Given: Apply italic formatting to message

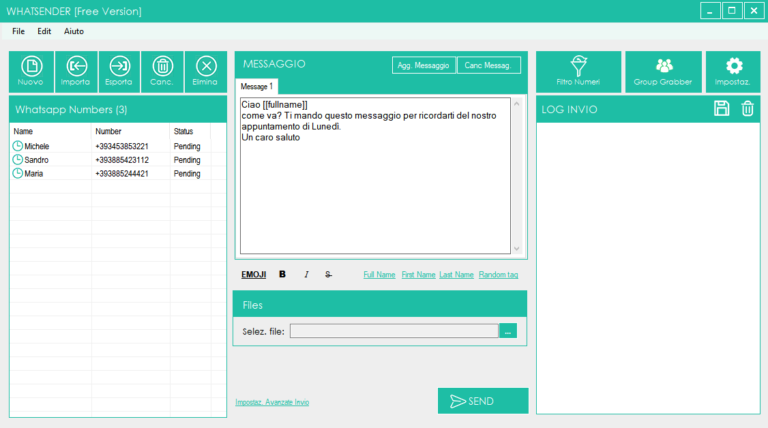Looking at the screenshot, I should click(306, 274).
